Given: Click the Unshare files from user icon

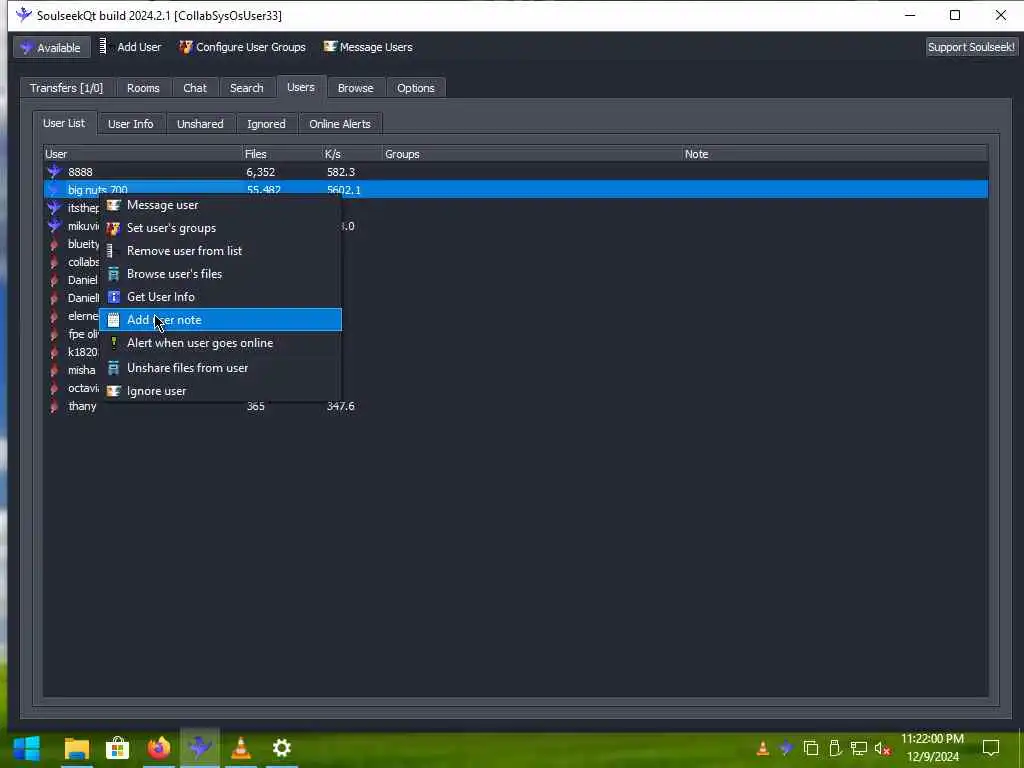Looking at the screenshot, I should pos(114,368).
